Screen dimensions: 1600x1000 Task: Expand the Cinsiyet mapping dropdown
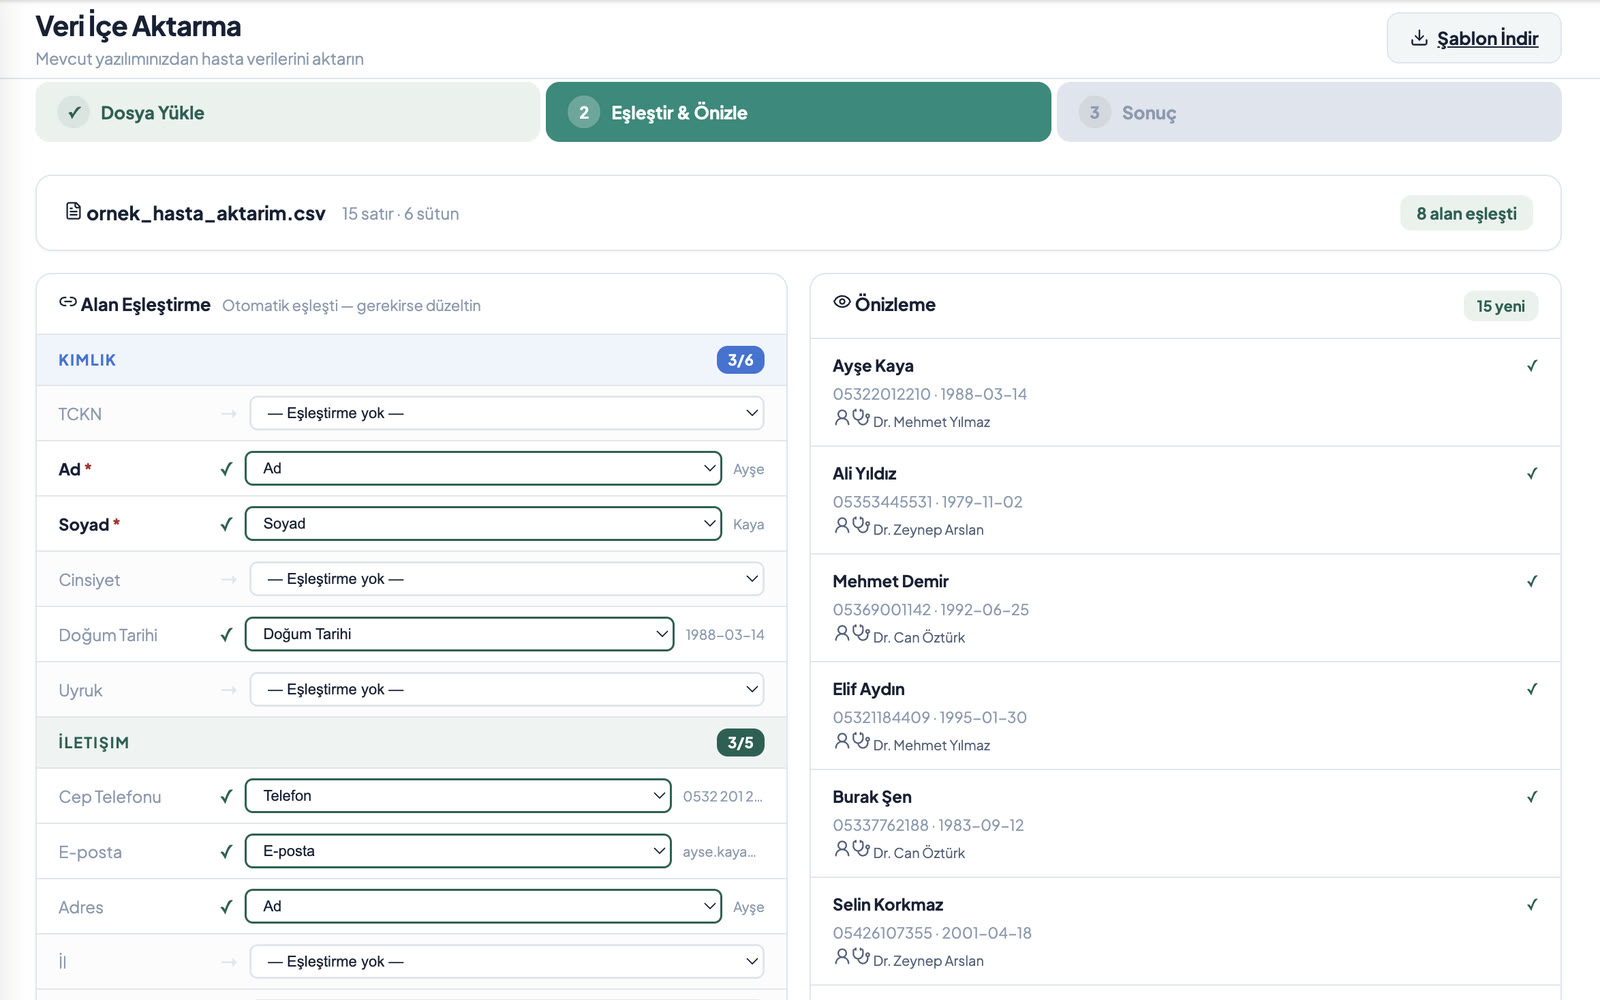(x=507, y=579)
